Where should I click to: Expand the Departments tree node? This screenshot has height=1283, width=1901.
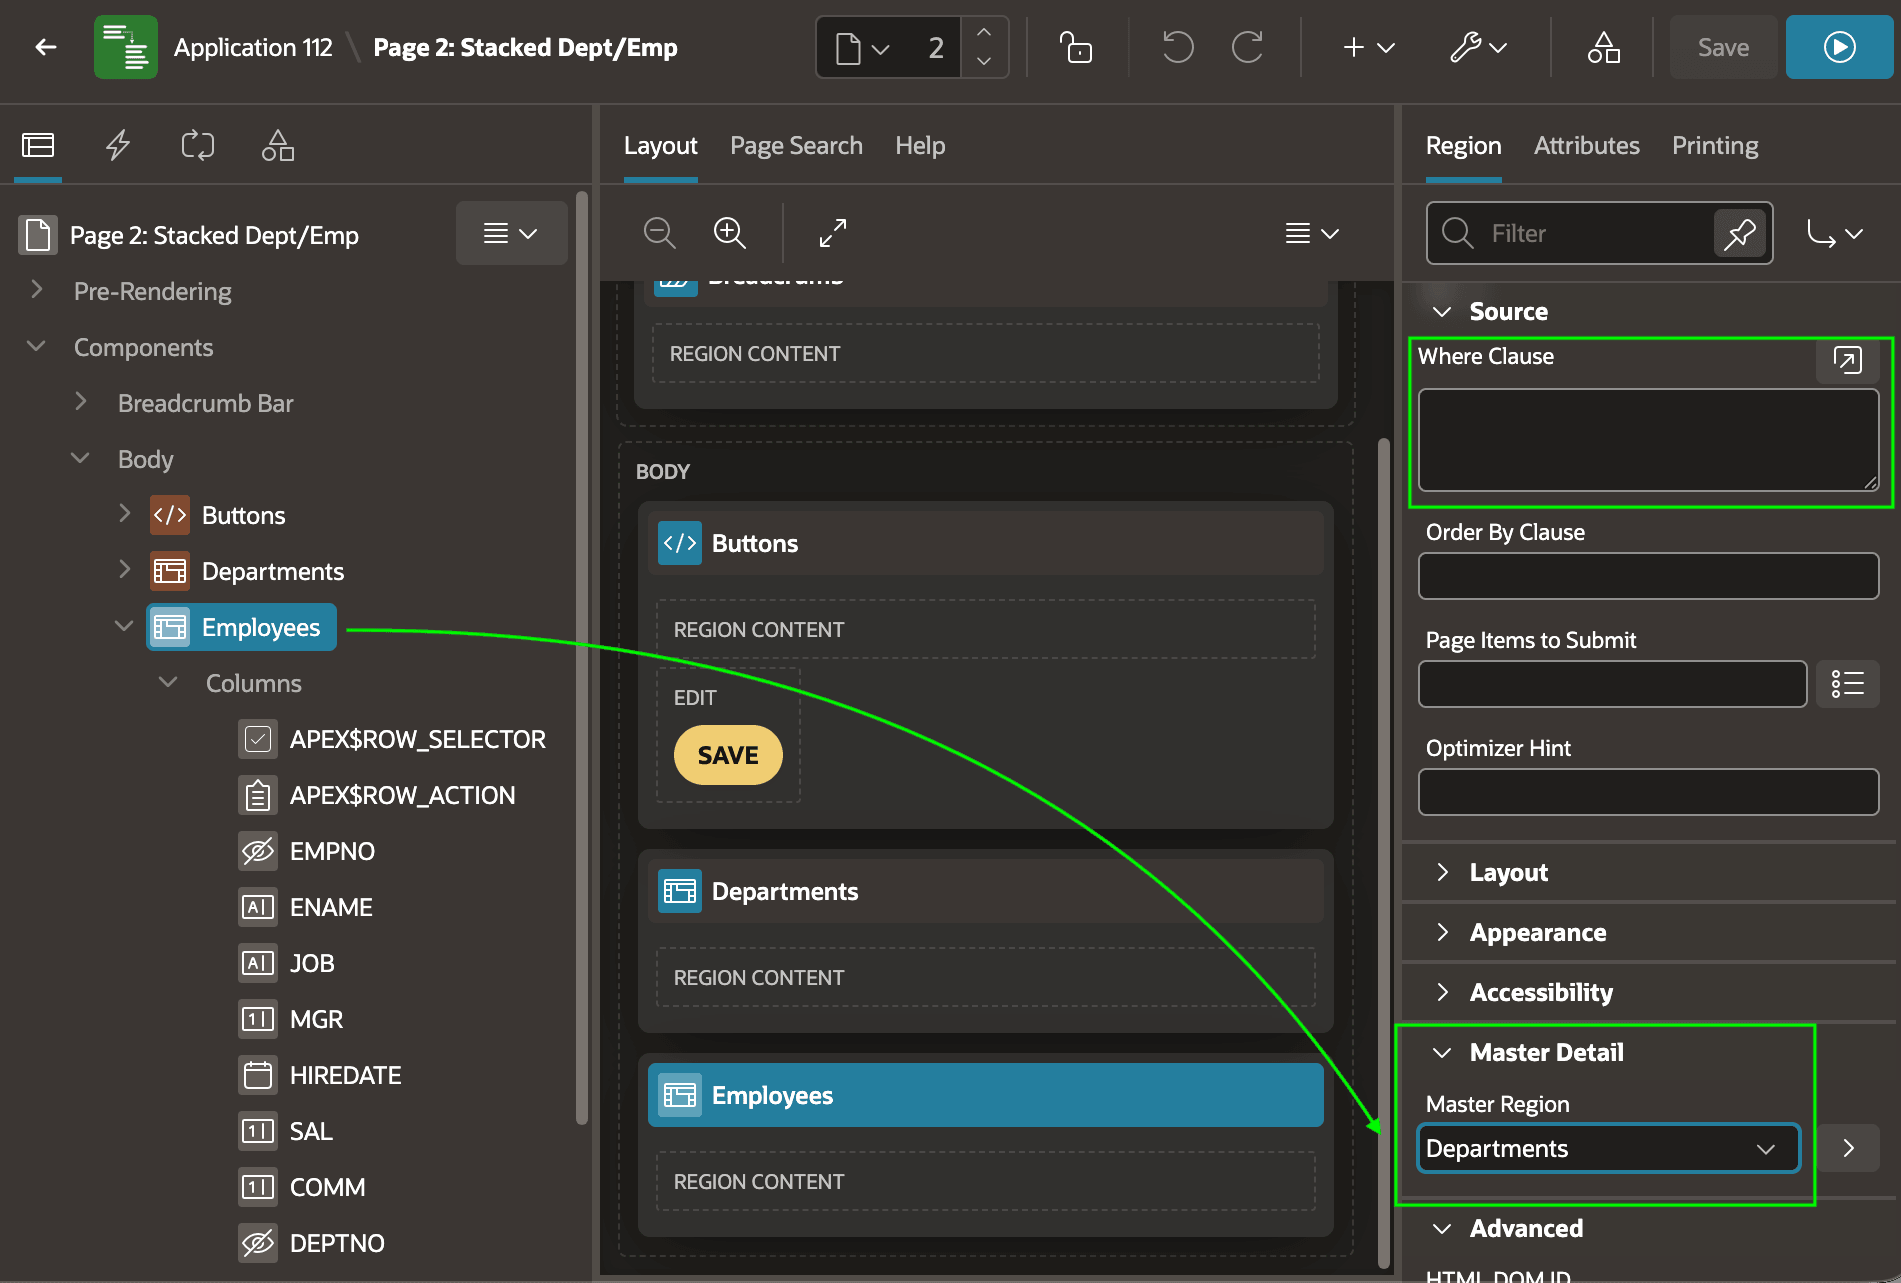(x=124, y=570)
